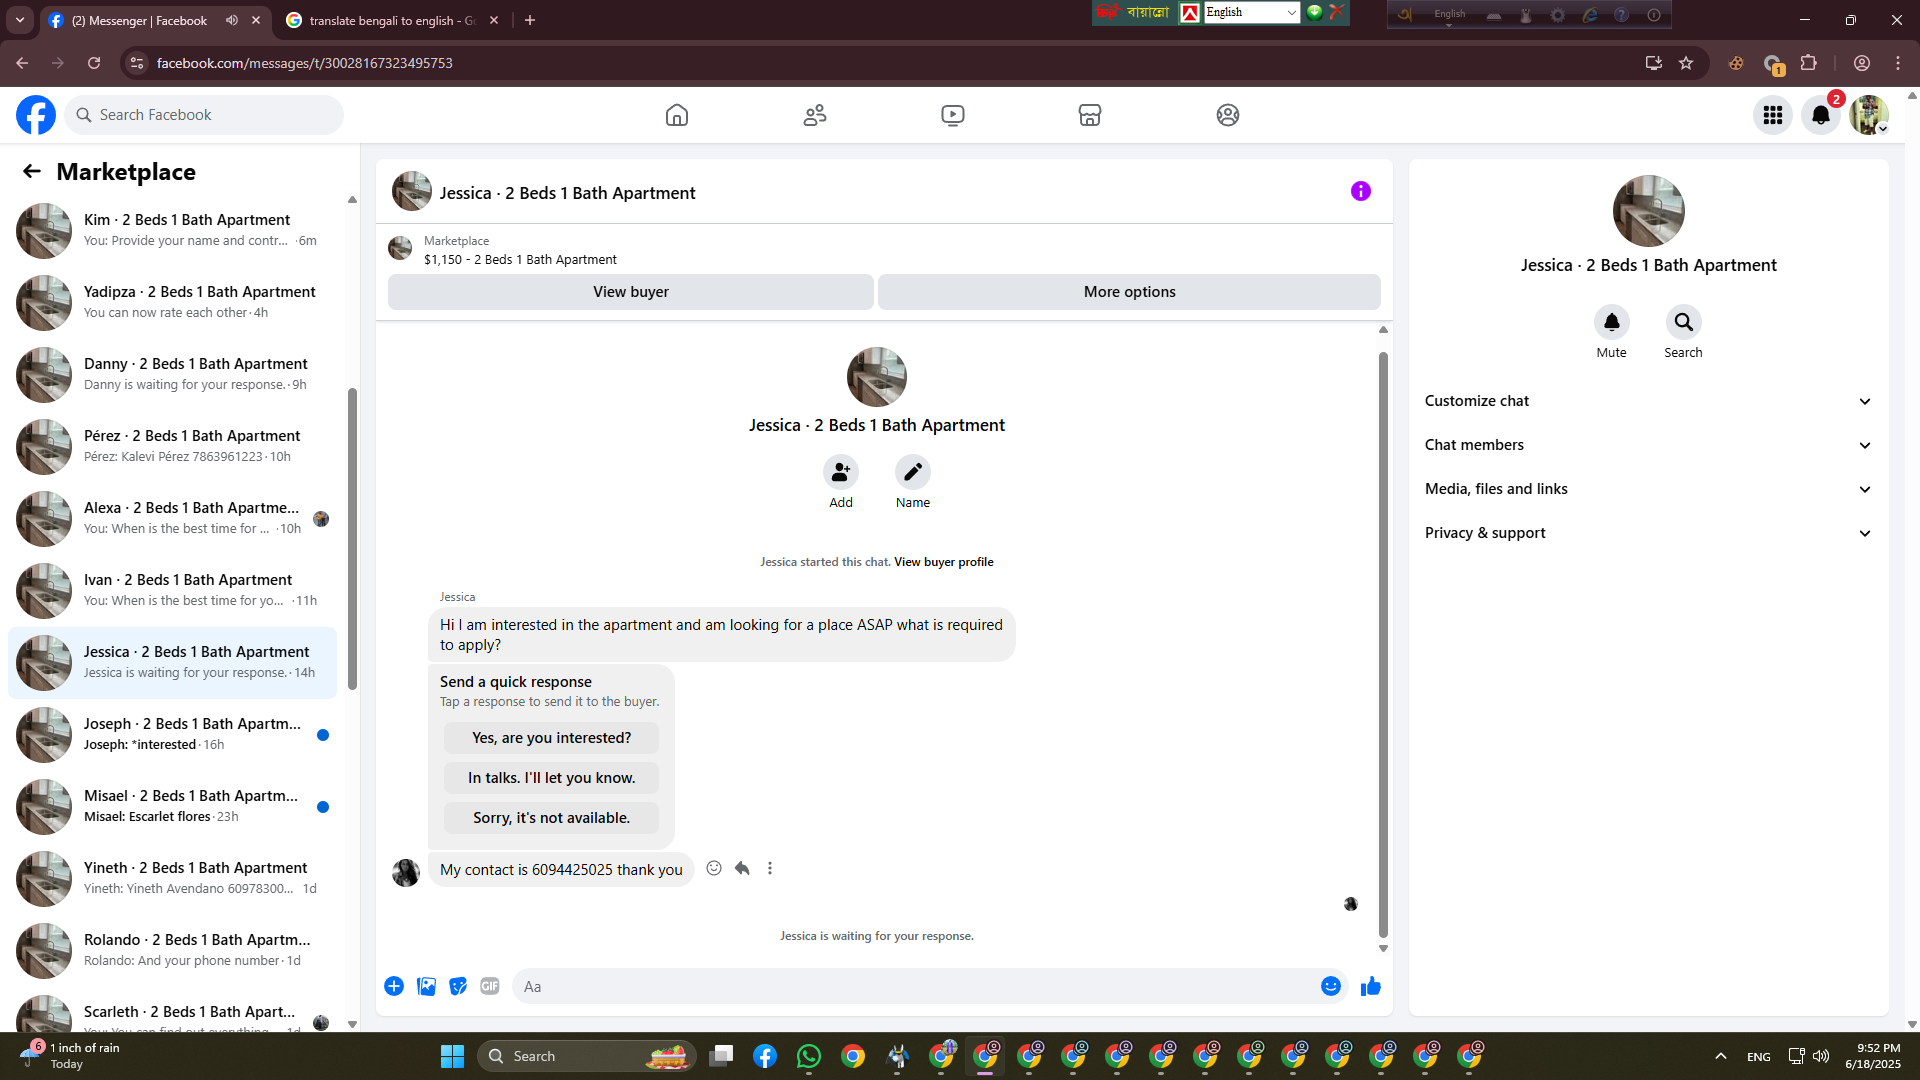Click the View buyer button
The image size is (1920, 1080).
coord(631,292)
